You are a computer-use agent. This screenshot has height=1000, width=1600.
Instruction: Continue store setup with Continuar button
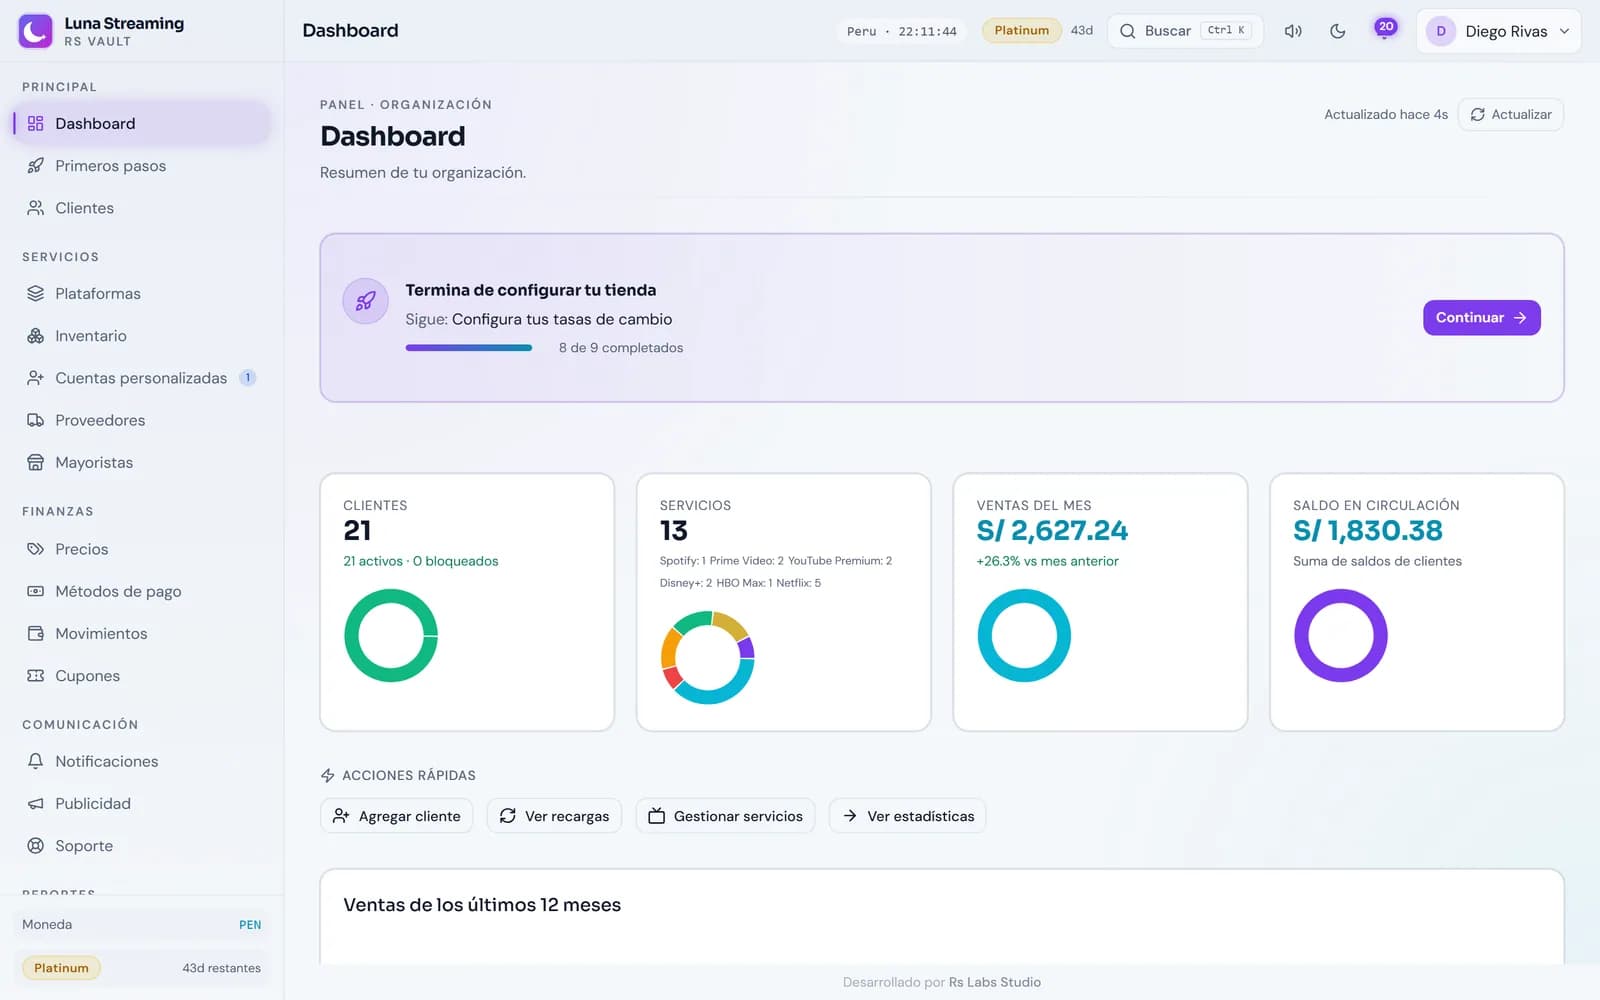[1481, 318]
